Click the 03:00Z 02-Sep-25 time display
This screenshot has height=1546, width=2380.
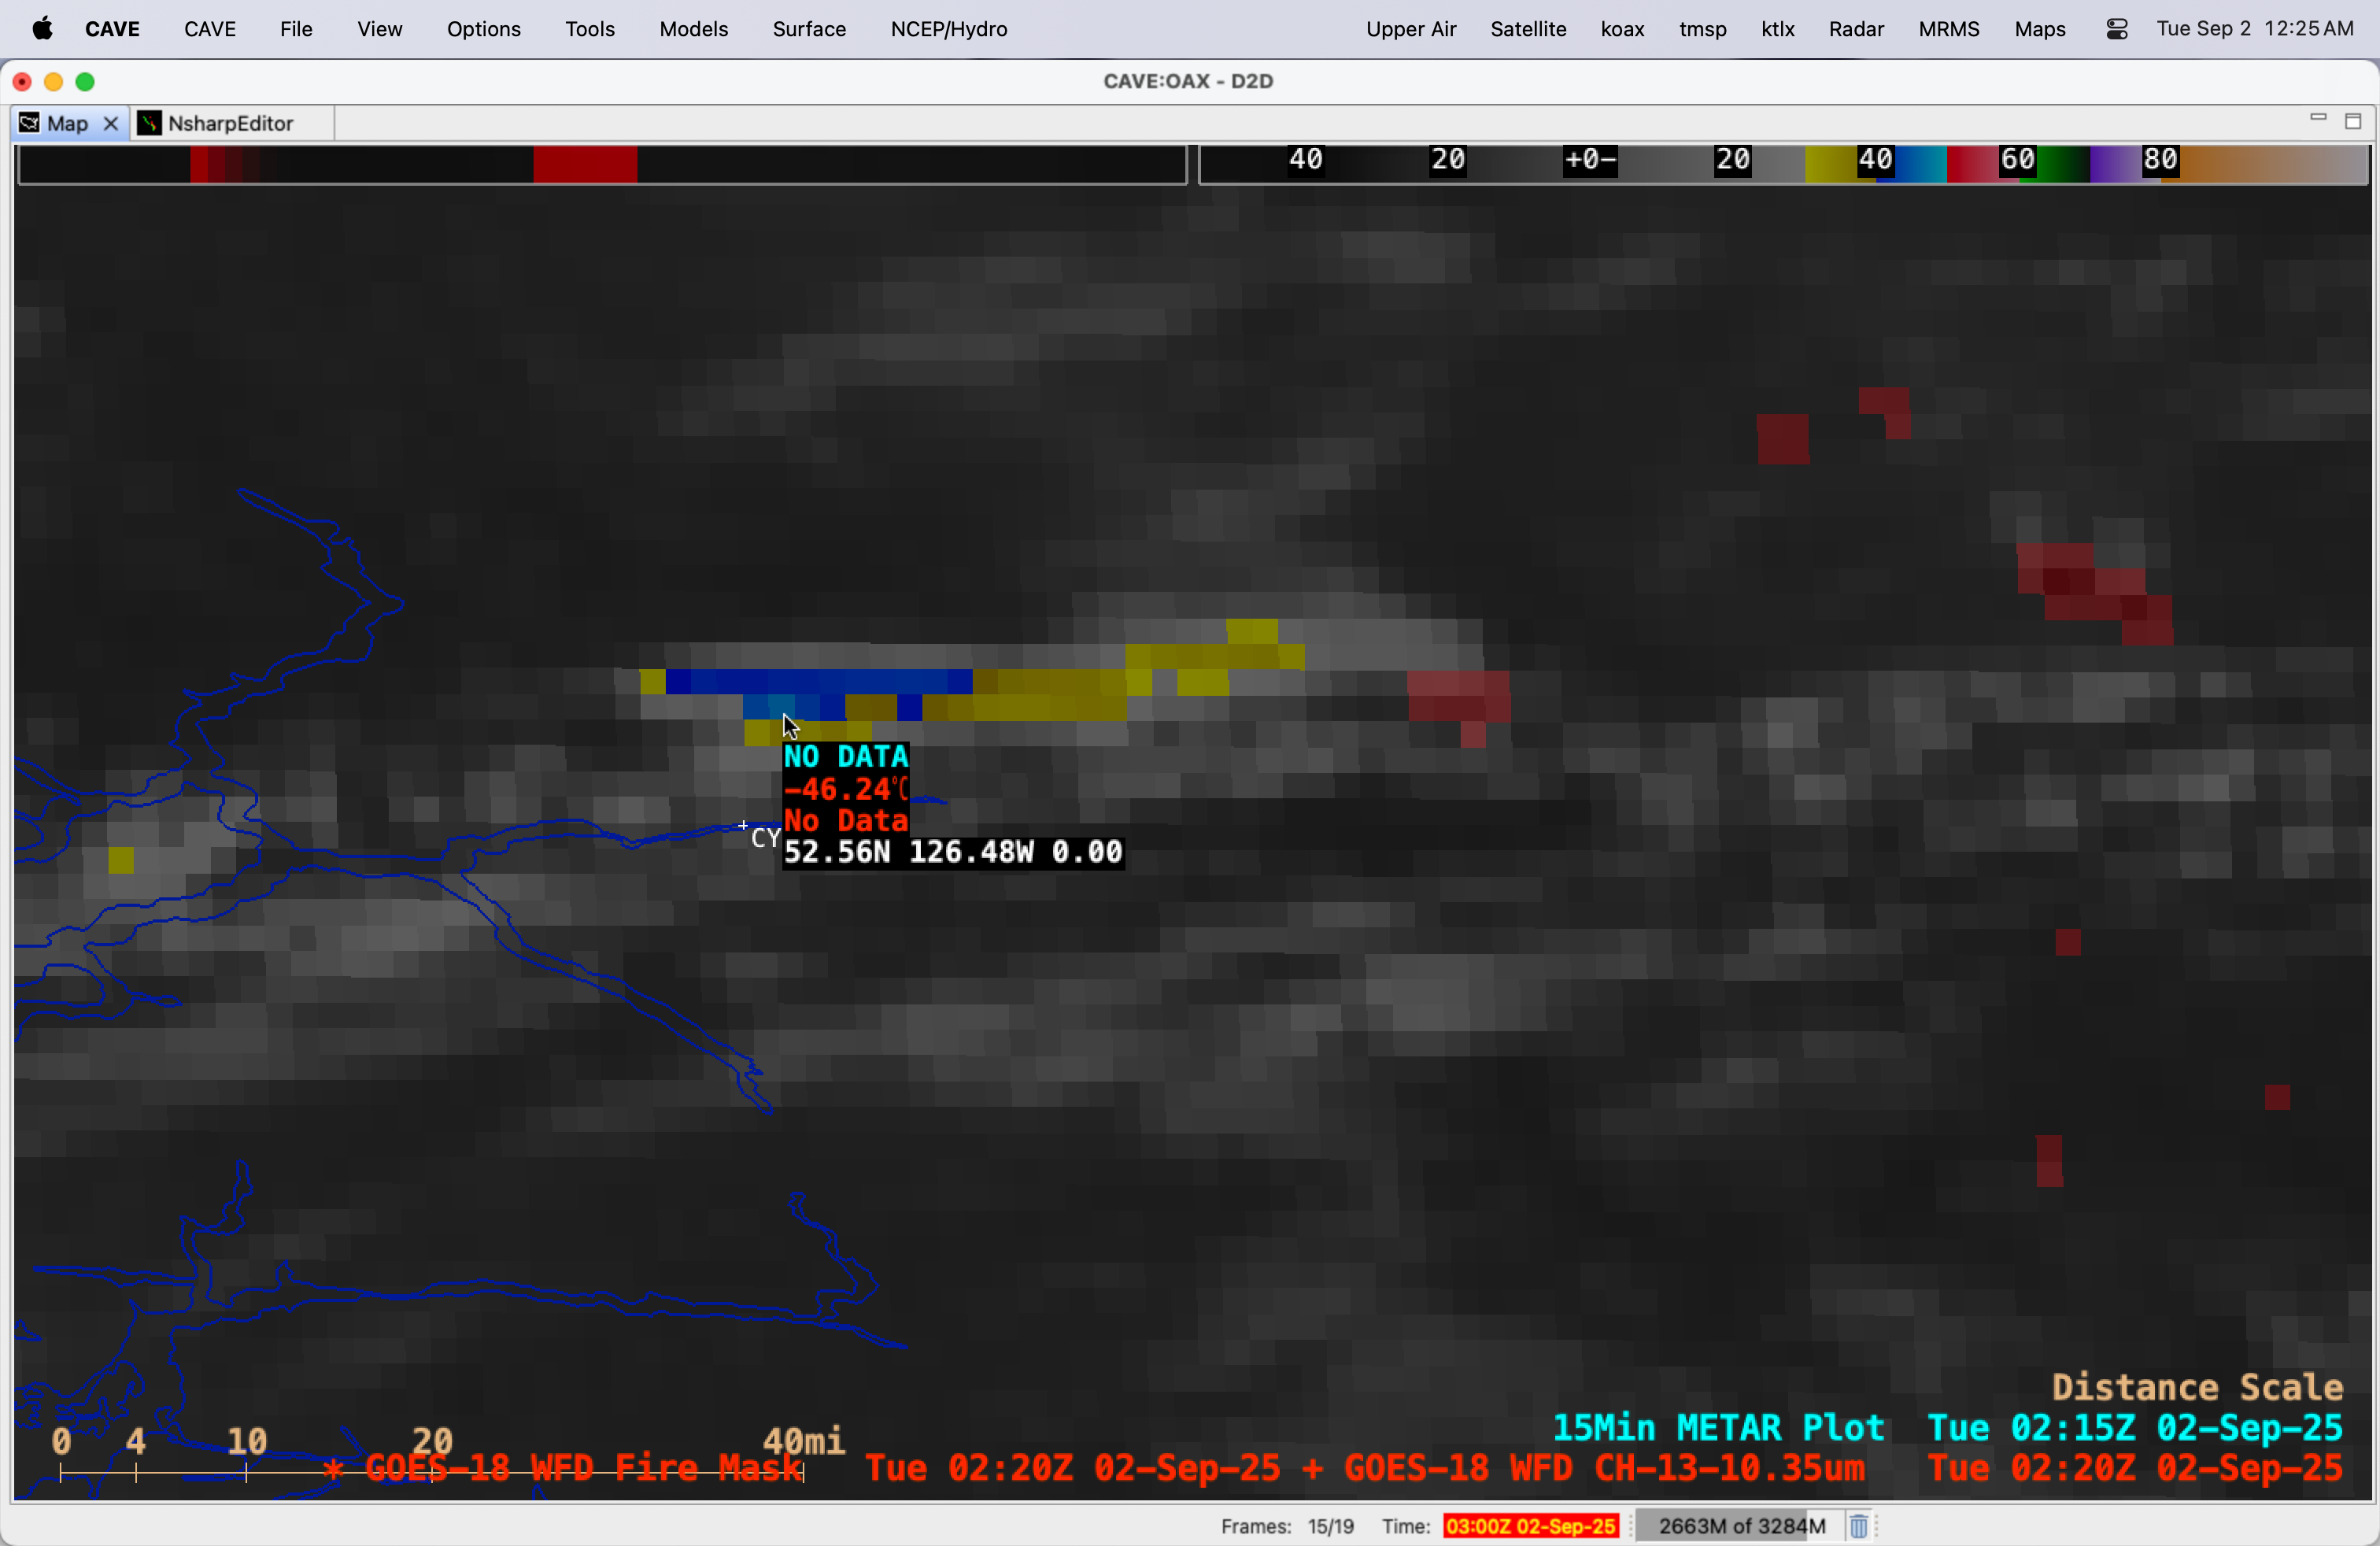(x=1530, y=1526)
